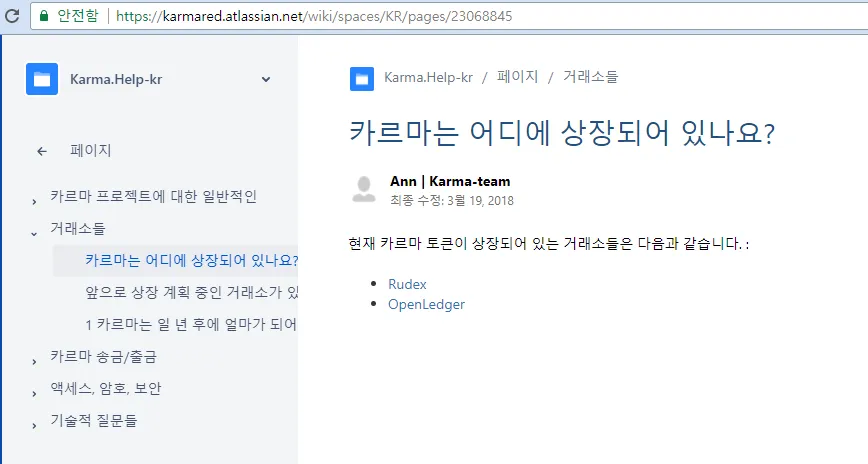The image size is (868, 464).
Task: Expand the 기술적 질문들 chevron
Action: coord(34,426)
